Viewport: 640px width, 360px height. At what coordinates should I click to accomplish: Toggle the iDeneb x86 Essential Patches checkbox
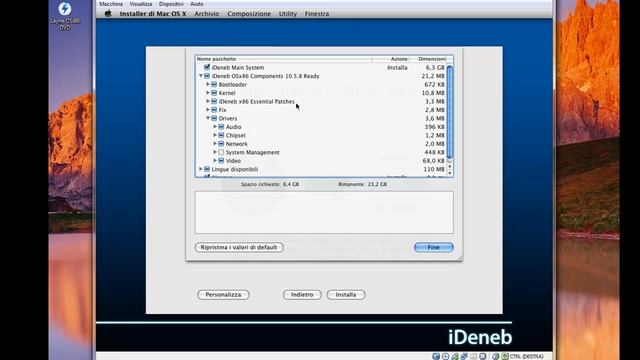214,101
